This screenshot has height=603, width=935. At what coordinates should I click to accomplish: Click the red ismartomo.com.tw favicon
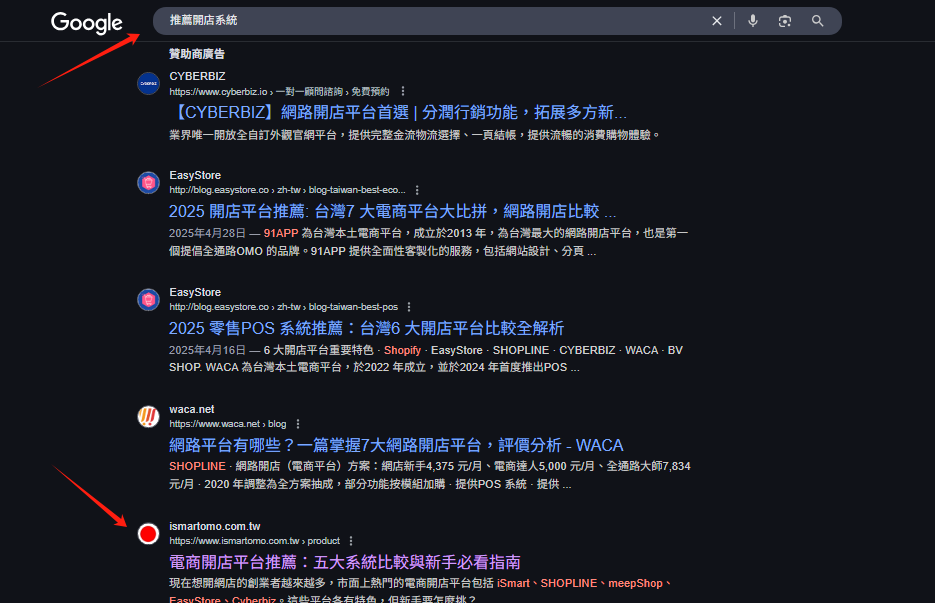coord(148,533)
